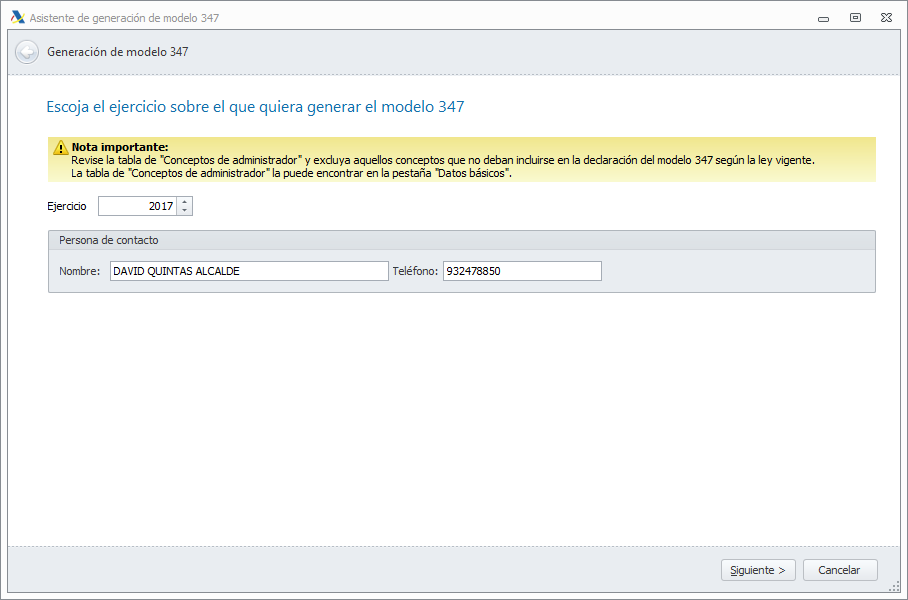
Task: Go back using the round arrow icon
Action: click(x=27, y=52)
